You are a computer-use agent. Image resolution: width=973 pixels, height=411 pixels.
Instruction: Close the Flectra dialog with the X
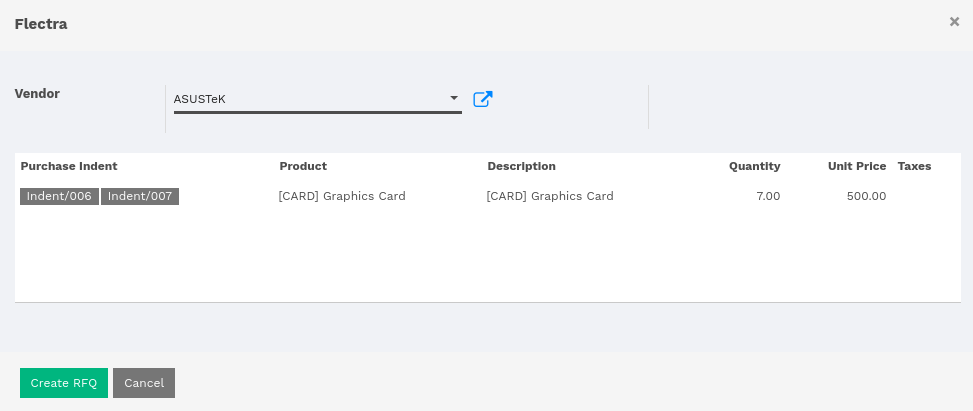954,22
